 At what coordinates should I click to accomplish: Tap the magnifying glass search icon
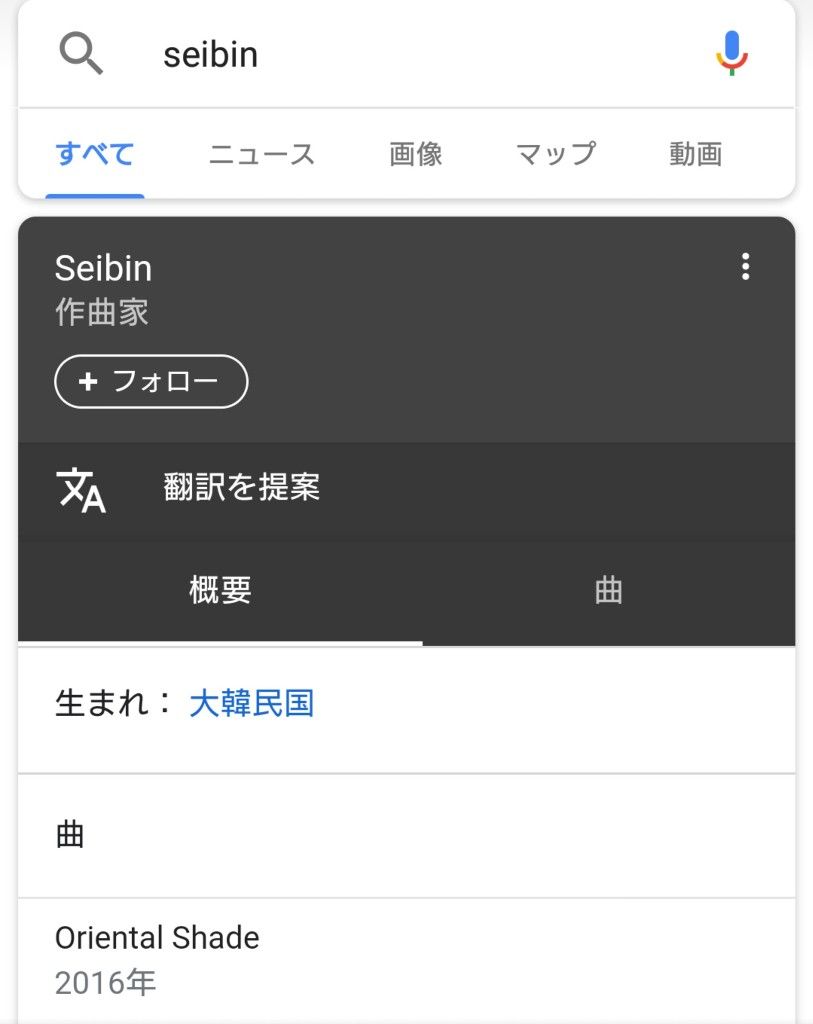pos(81,53)
